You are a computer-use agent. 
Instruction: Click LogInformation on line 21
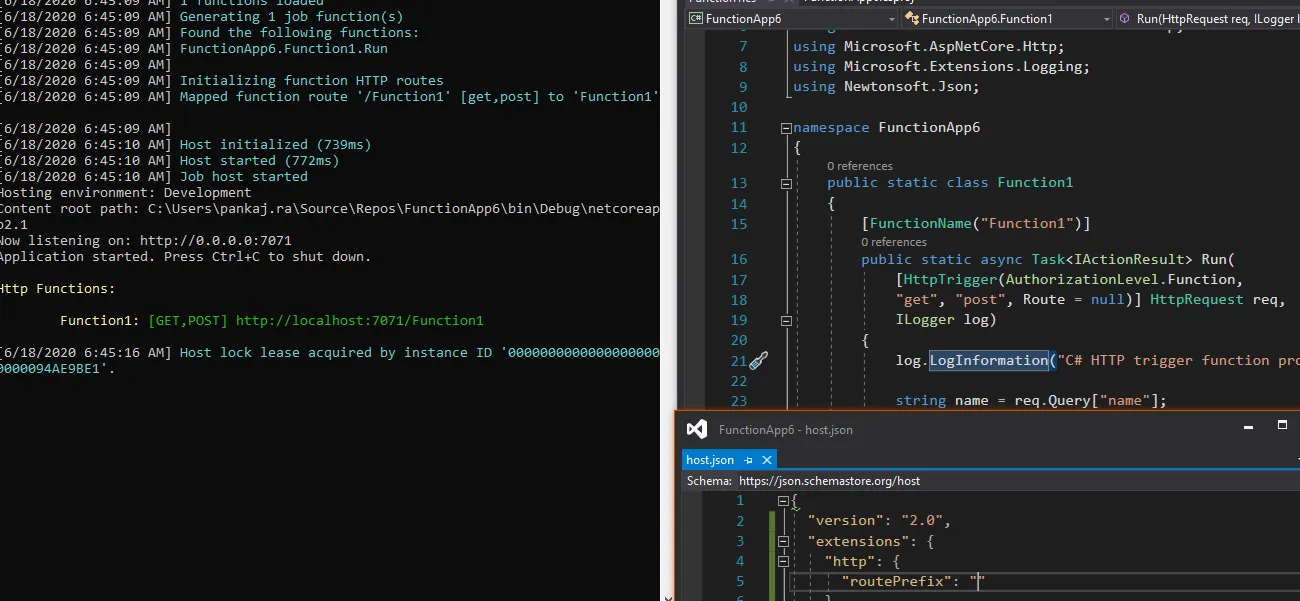tap(987, 361)
